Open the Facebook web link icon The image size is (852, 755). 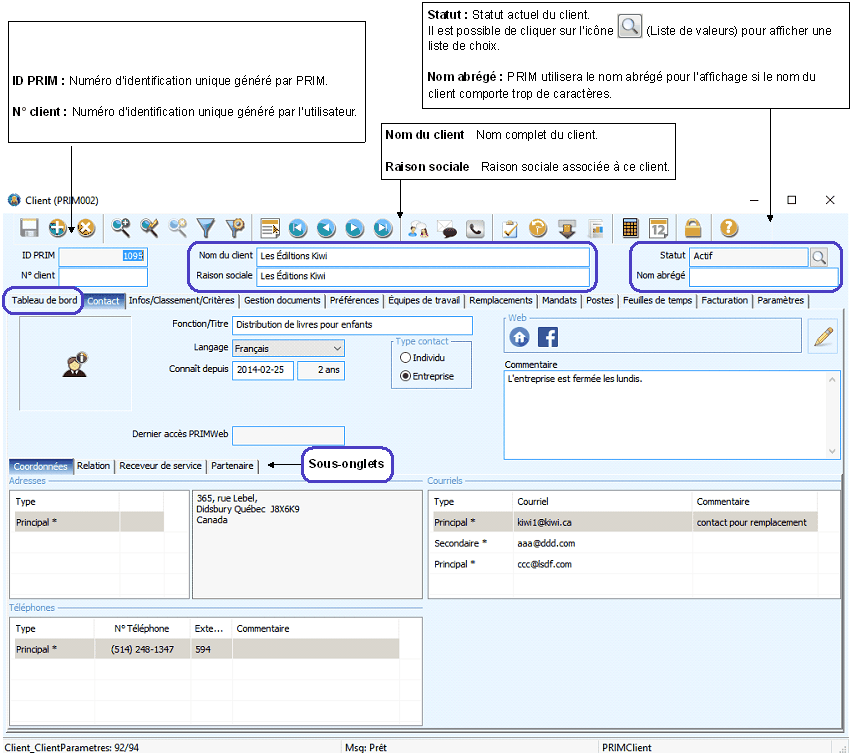(x=548, y=337)
